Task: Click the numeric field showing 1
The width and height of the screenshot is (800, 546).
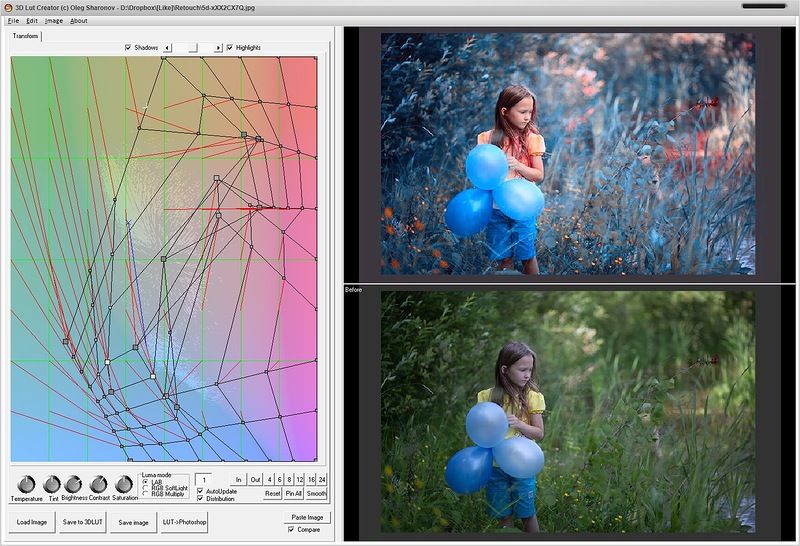Action: tap(204, 480)
